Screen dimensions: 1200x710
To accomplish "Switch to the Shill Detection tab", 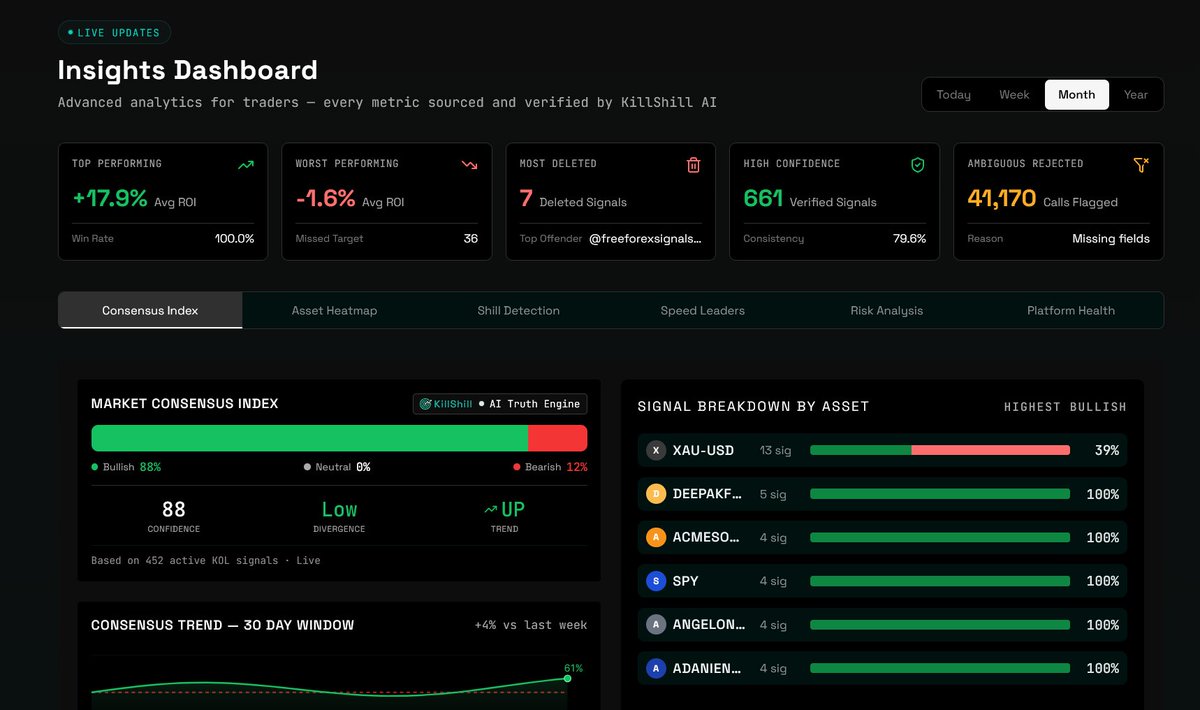I will click(519, 310).
